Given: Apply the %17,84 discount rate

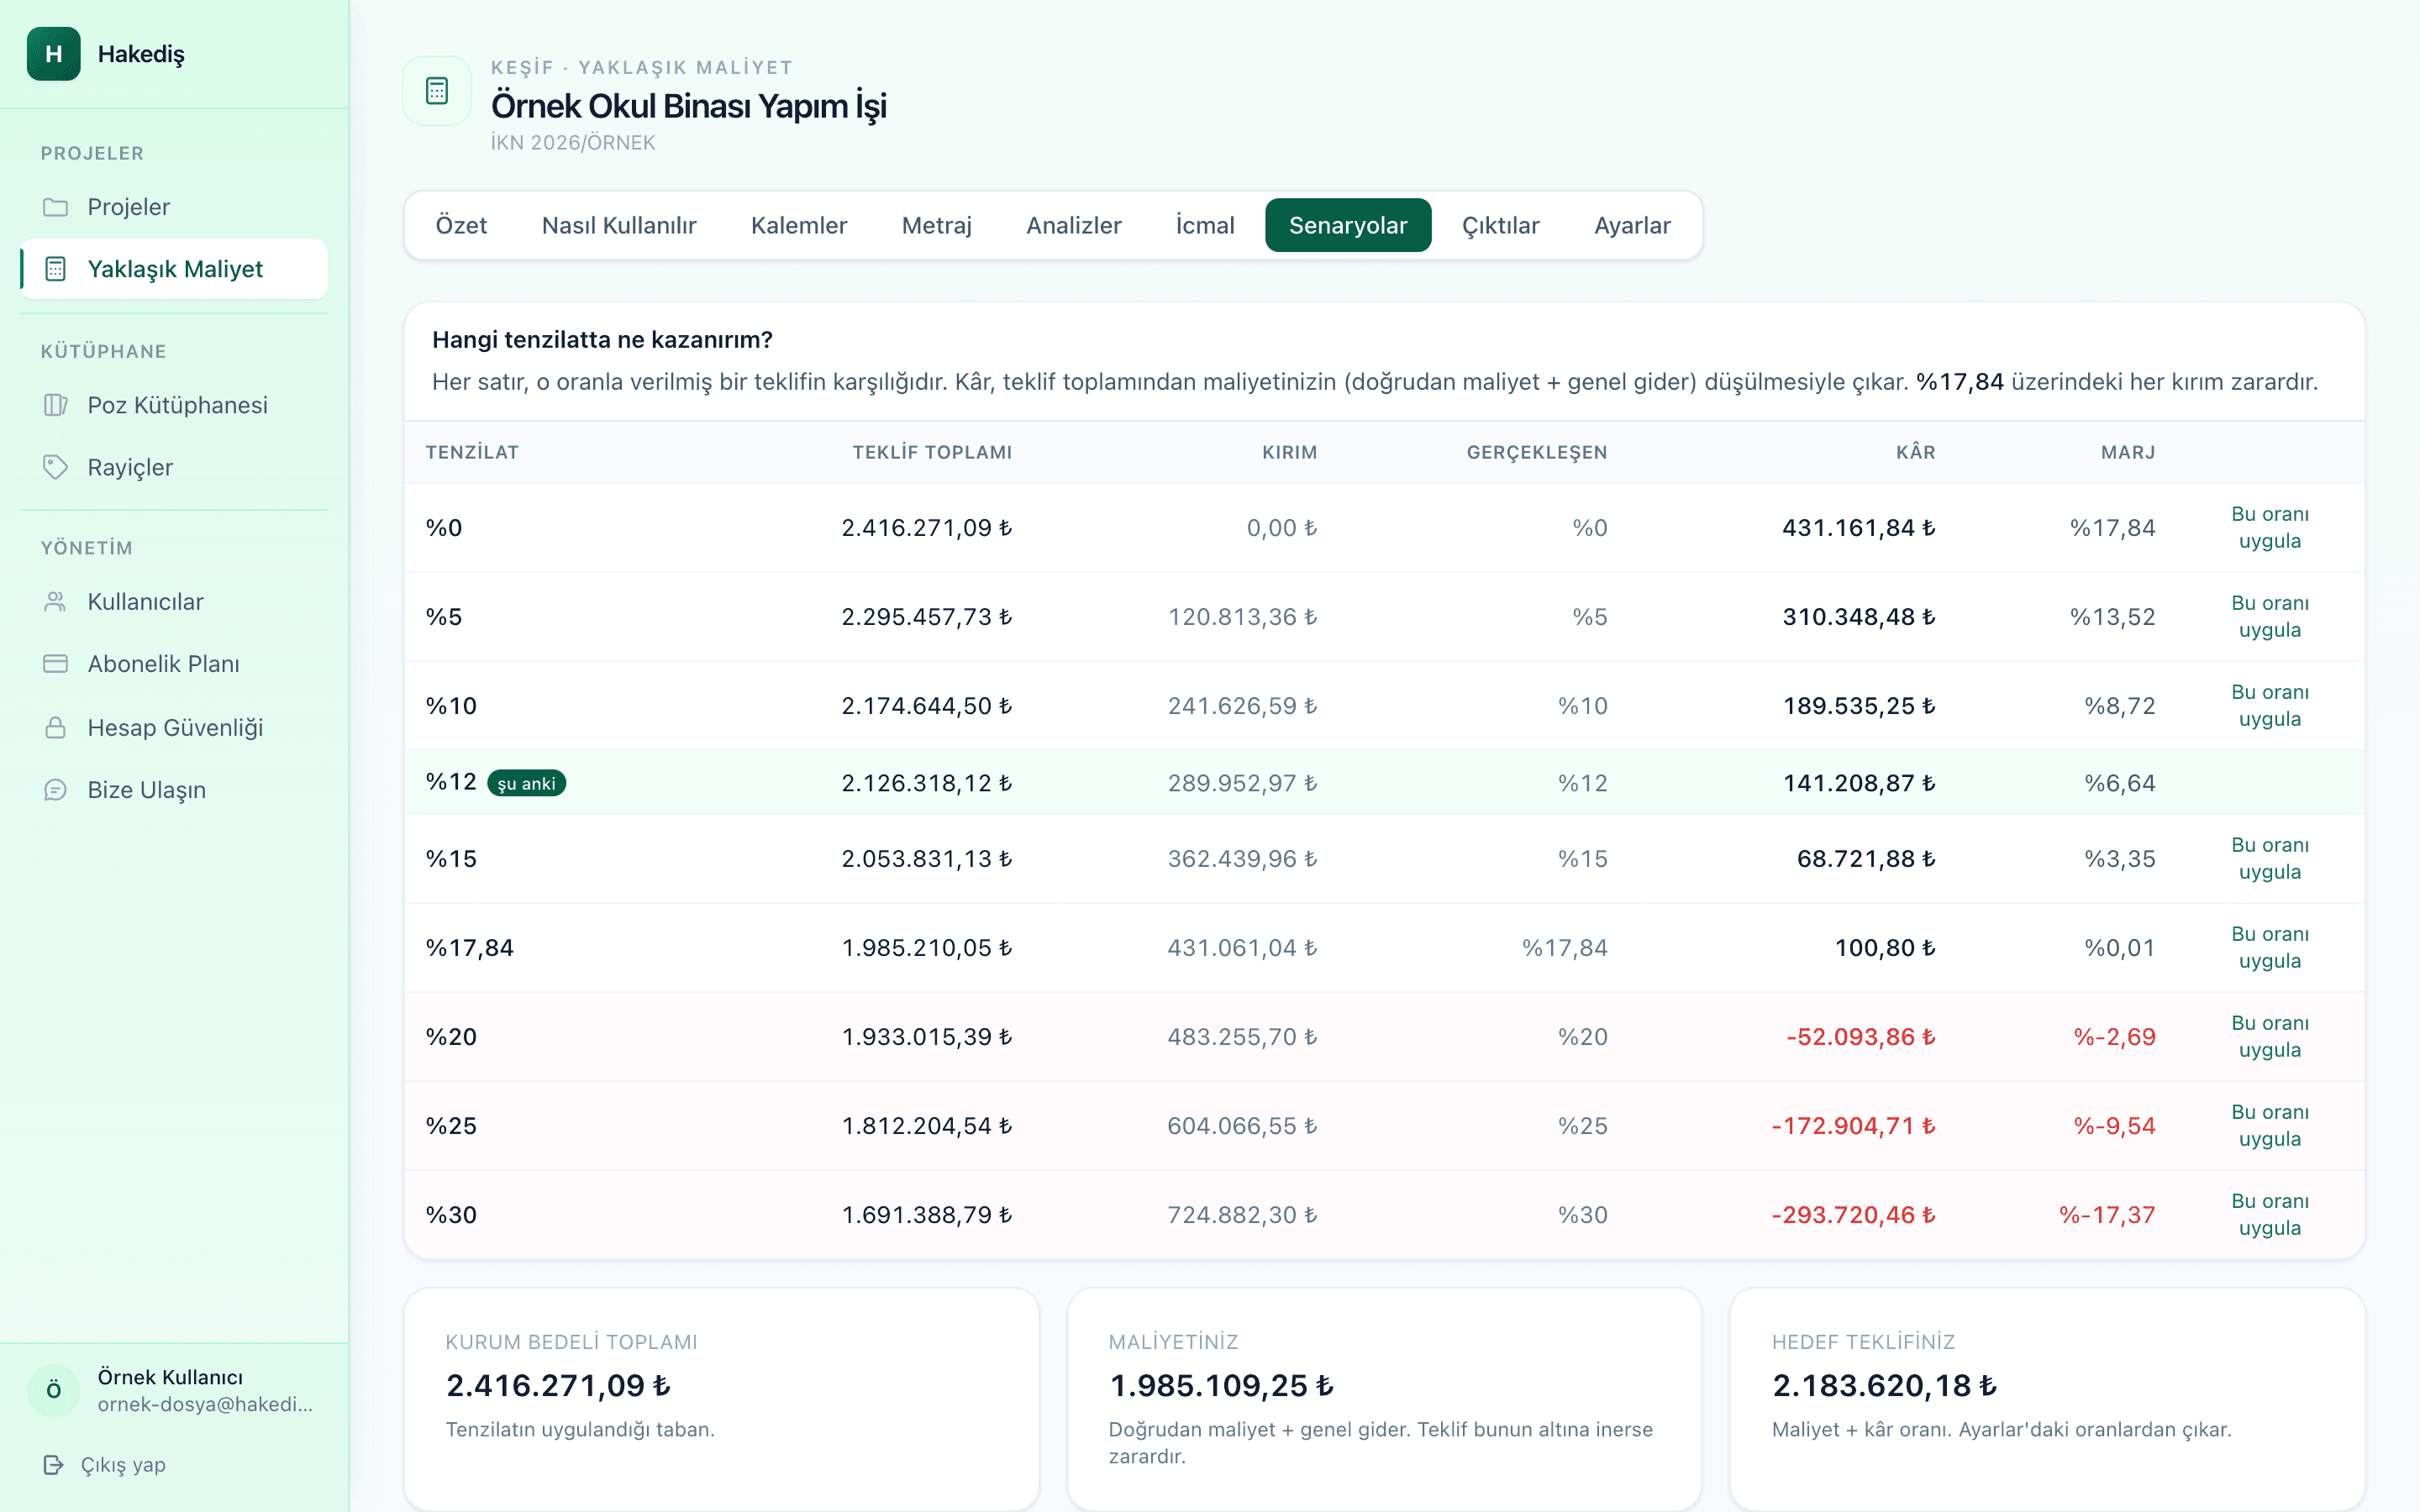Looking at the screenshot, I should 2270,948.
